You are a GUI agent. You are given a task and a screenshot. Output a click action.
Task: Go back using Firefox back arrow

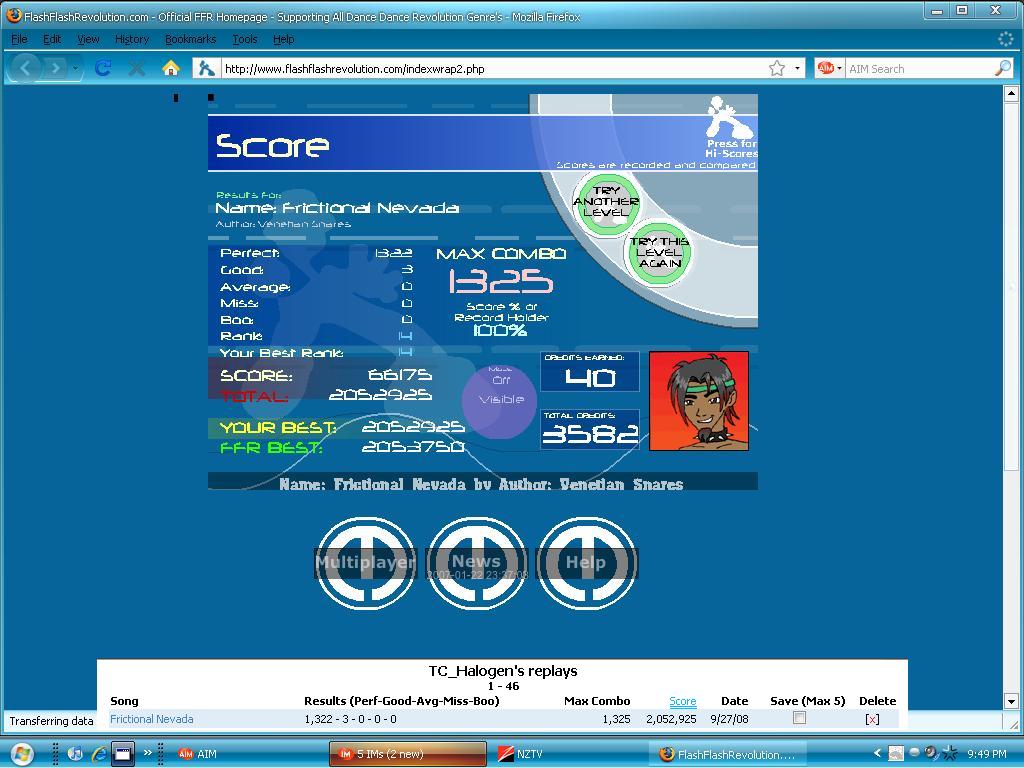click(25, 68)
